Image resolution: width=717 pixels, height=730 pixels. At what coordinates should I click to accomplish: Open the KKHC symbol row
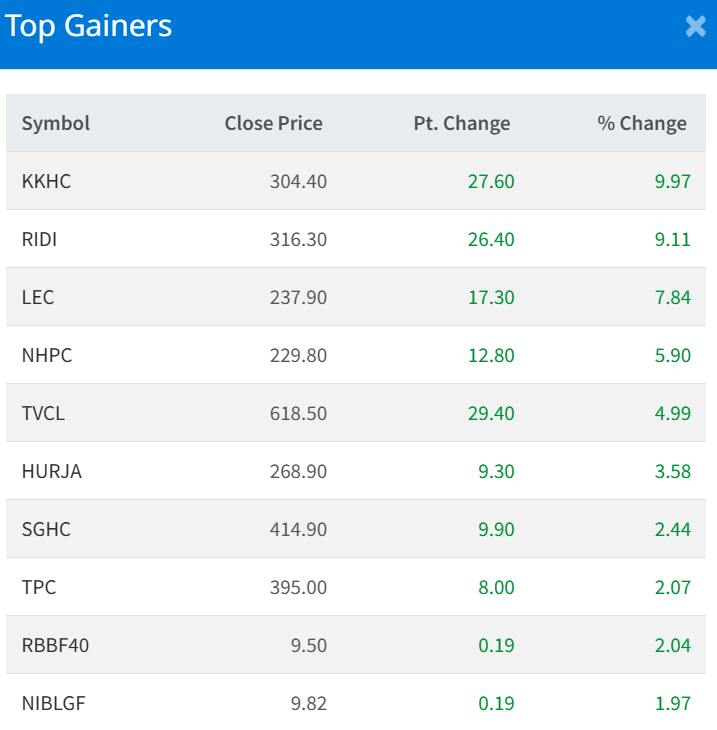point(46,181)
